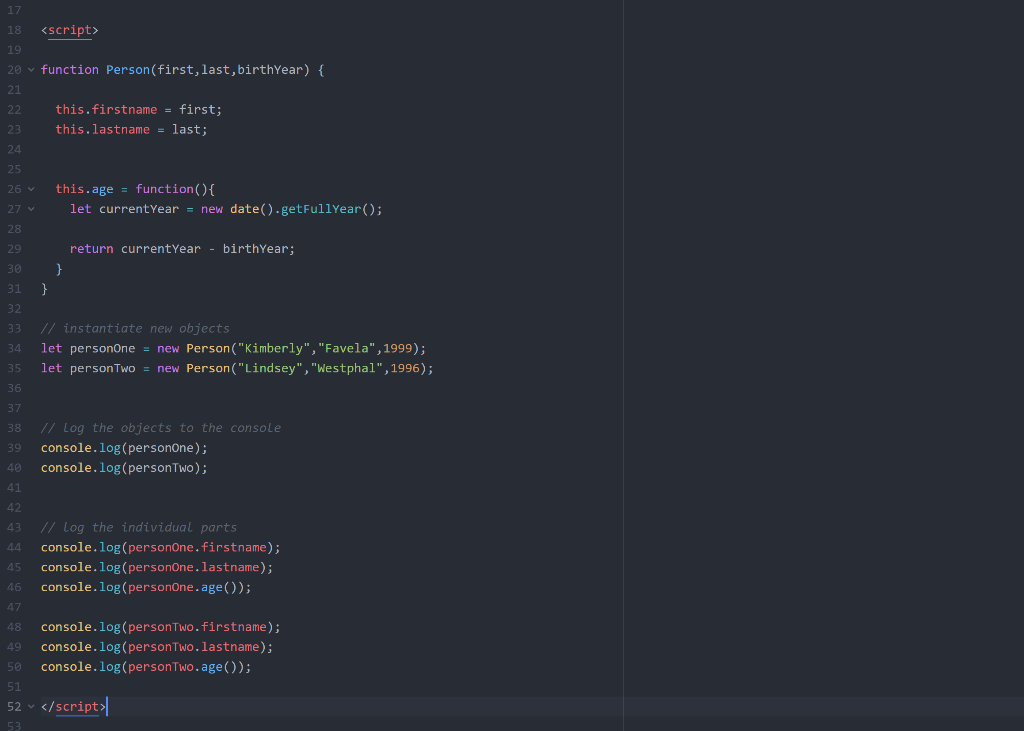Click 'personTwo.lastname' on line 49
Image resolution: width=1024 pixels, height=731 pixels.
193,647
